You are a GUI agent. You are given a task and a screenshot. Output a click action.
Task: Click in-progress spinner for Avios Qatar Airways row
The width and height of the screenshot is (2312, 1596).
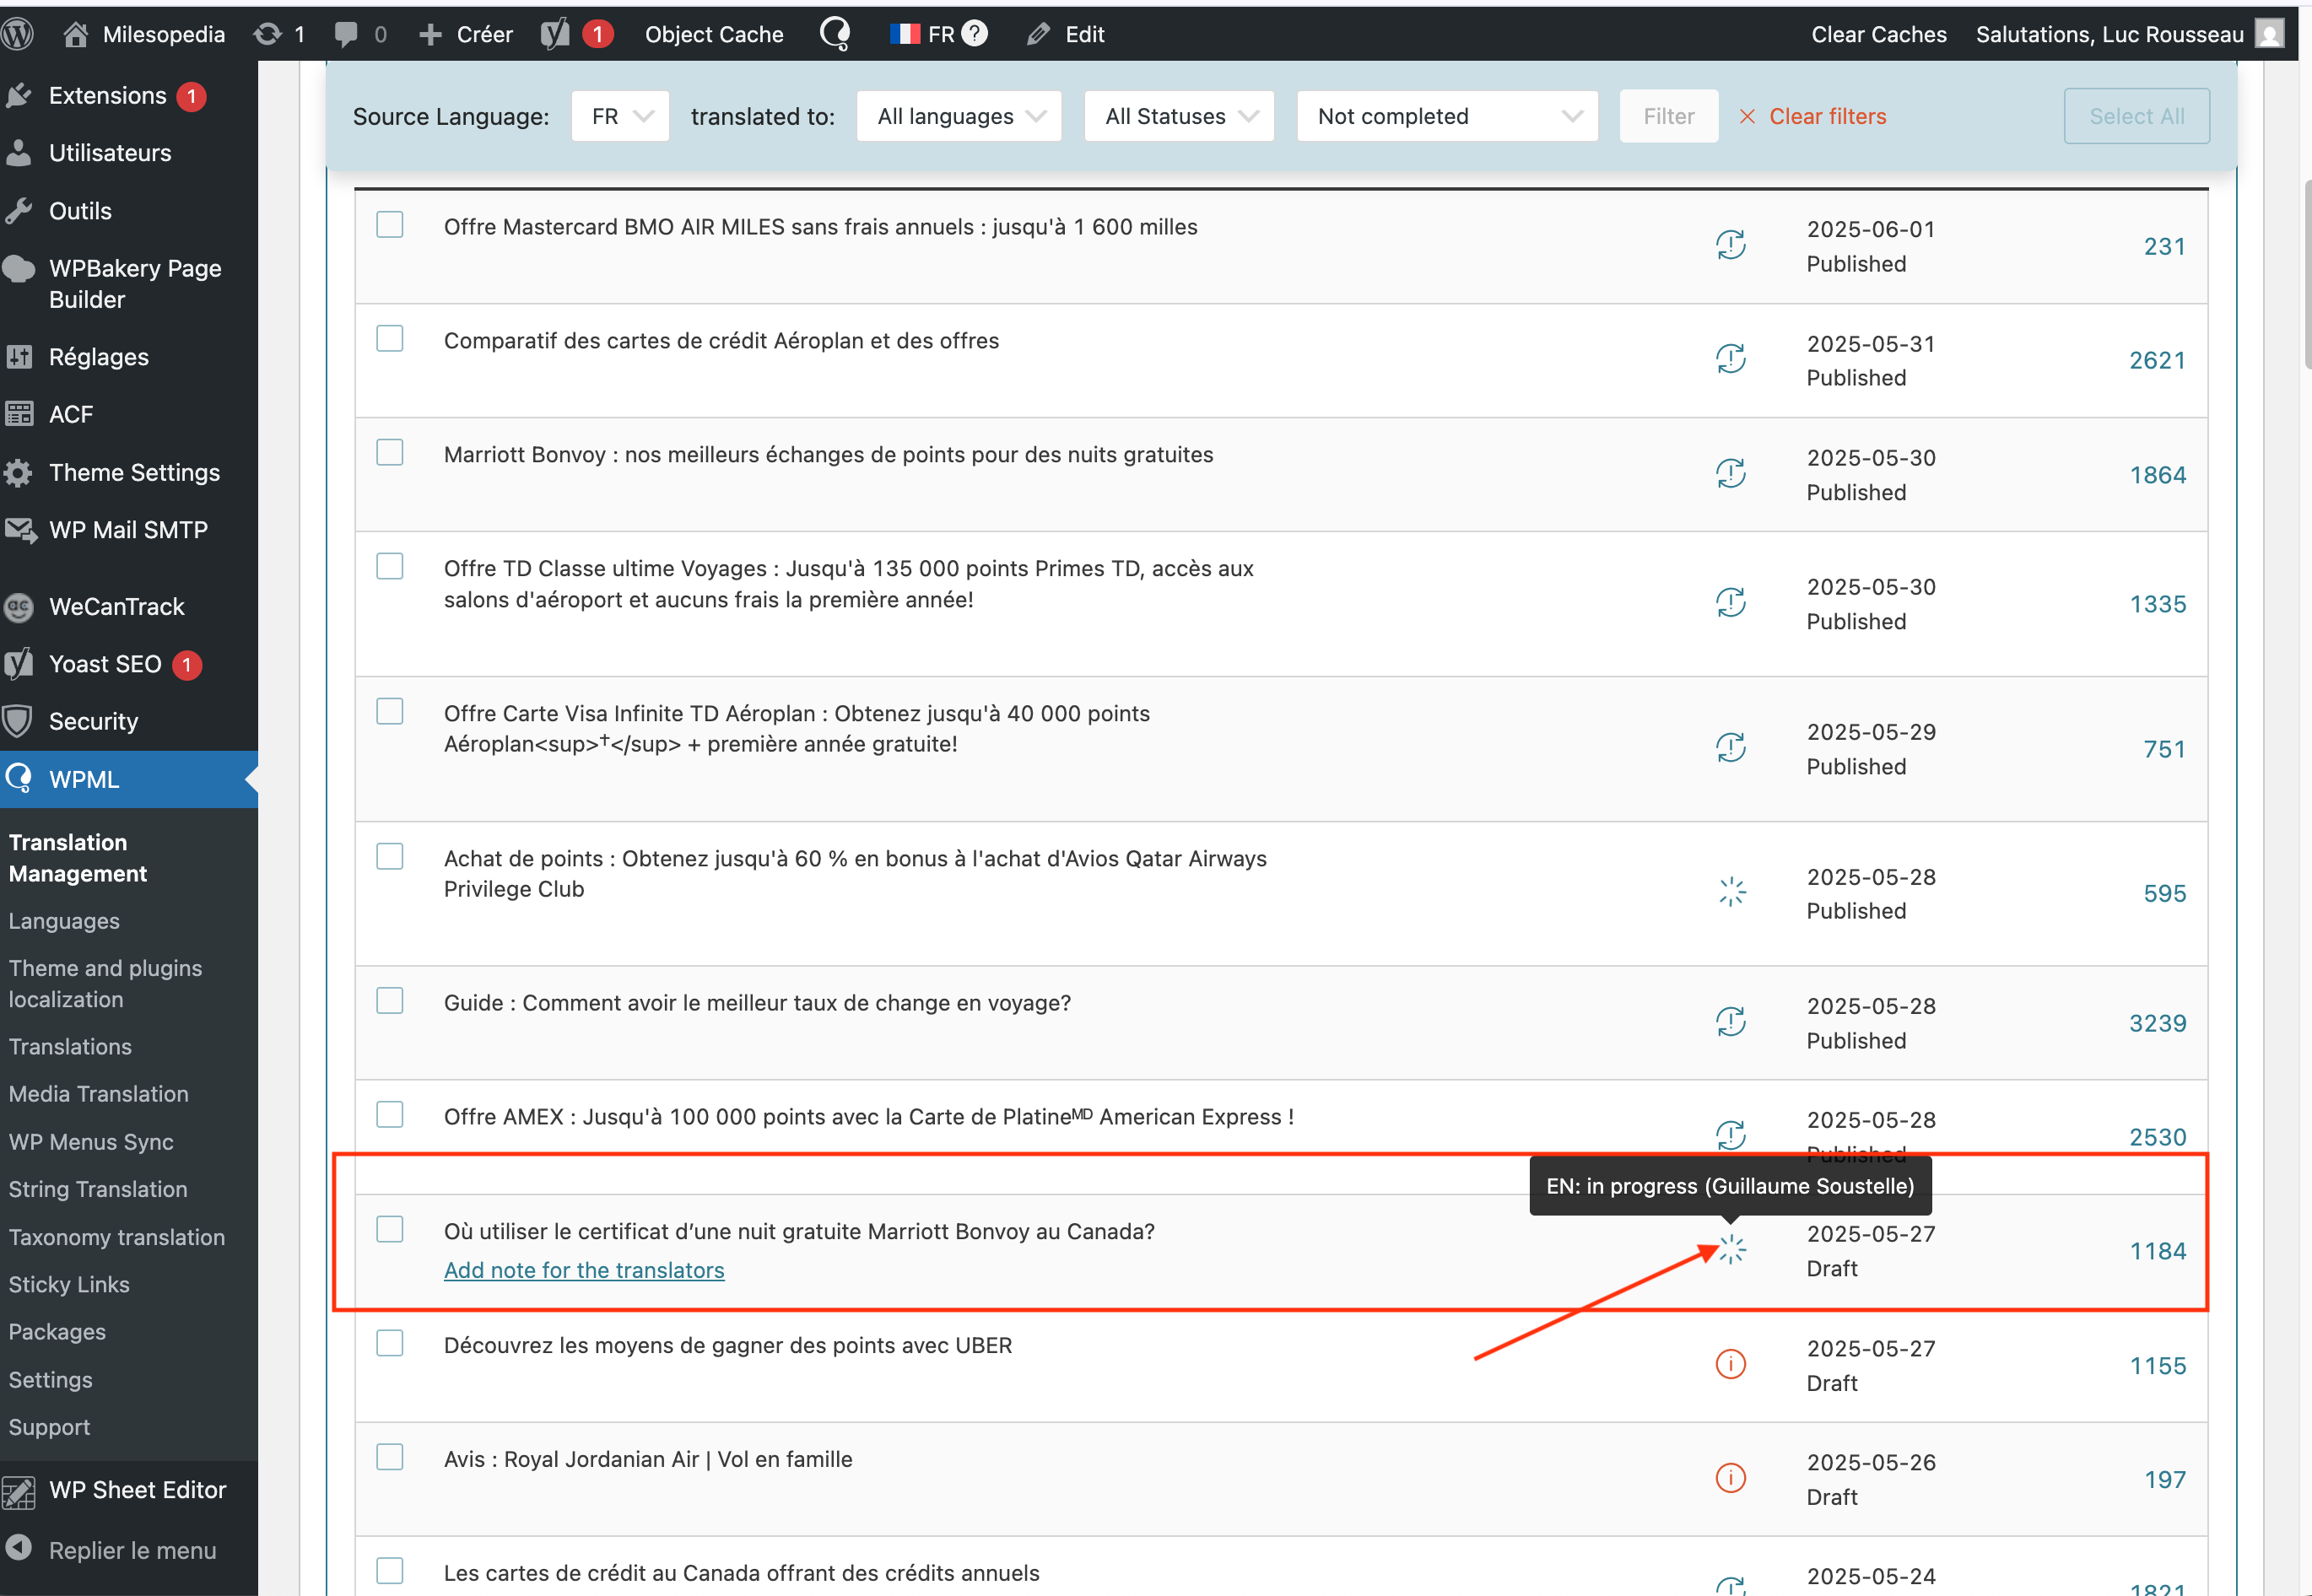pos(1732,892)
